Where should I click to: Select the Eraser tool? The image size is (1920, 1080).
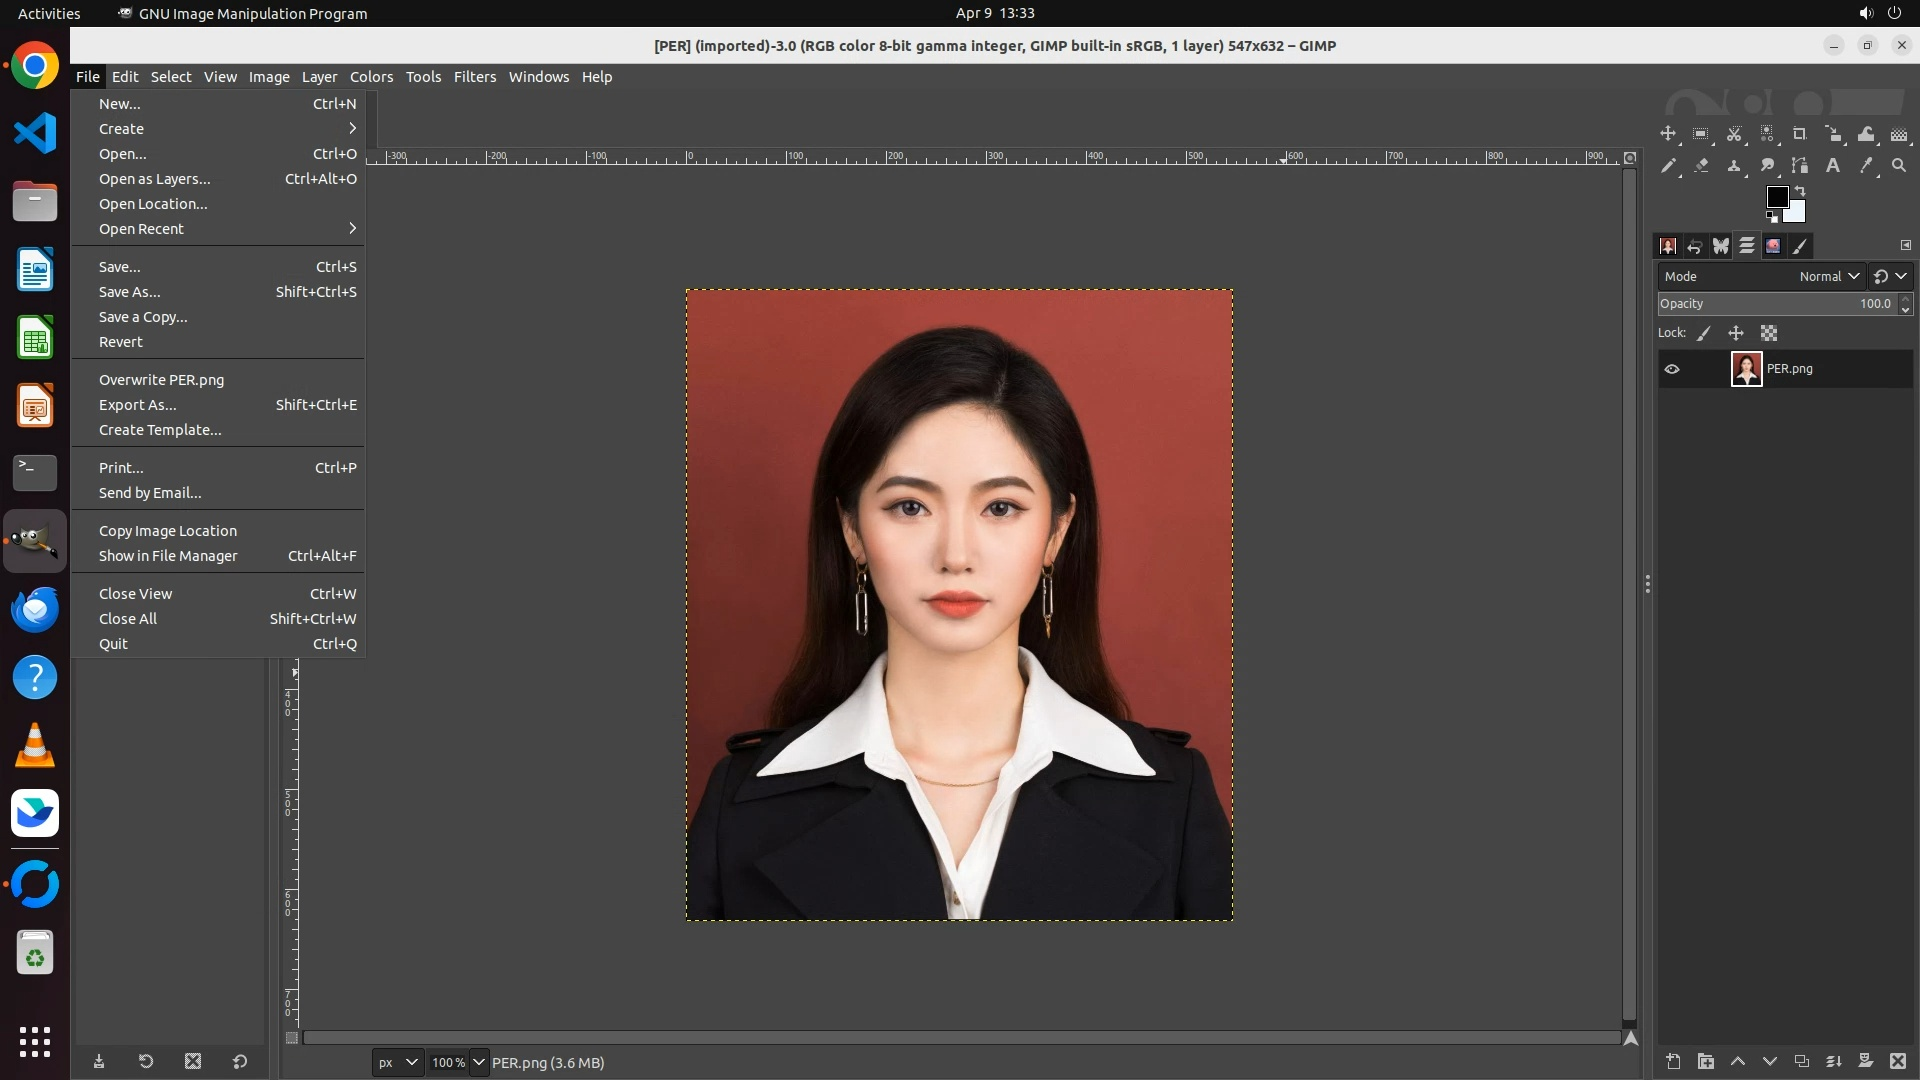[1701, 166]
